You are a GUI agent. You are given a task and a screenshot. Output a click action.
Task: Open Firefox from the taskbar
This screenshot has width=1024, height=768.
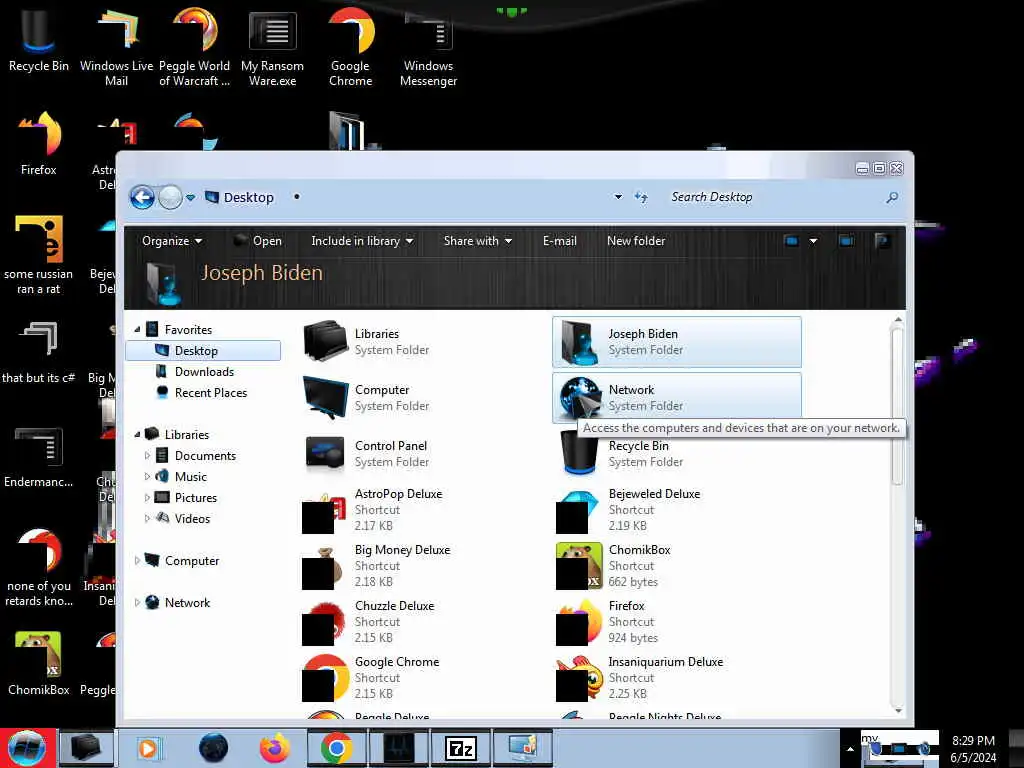pyautogui.click(x=275, y=748)
